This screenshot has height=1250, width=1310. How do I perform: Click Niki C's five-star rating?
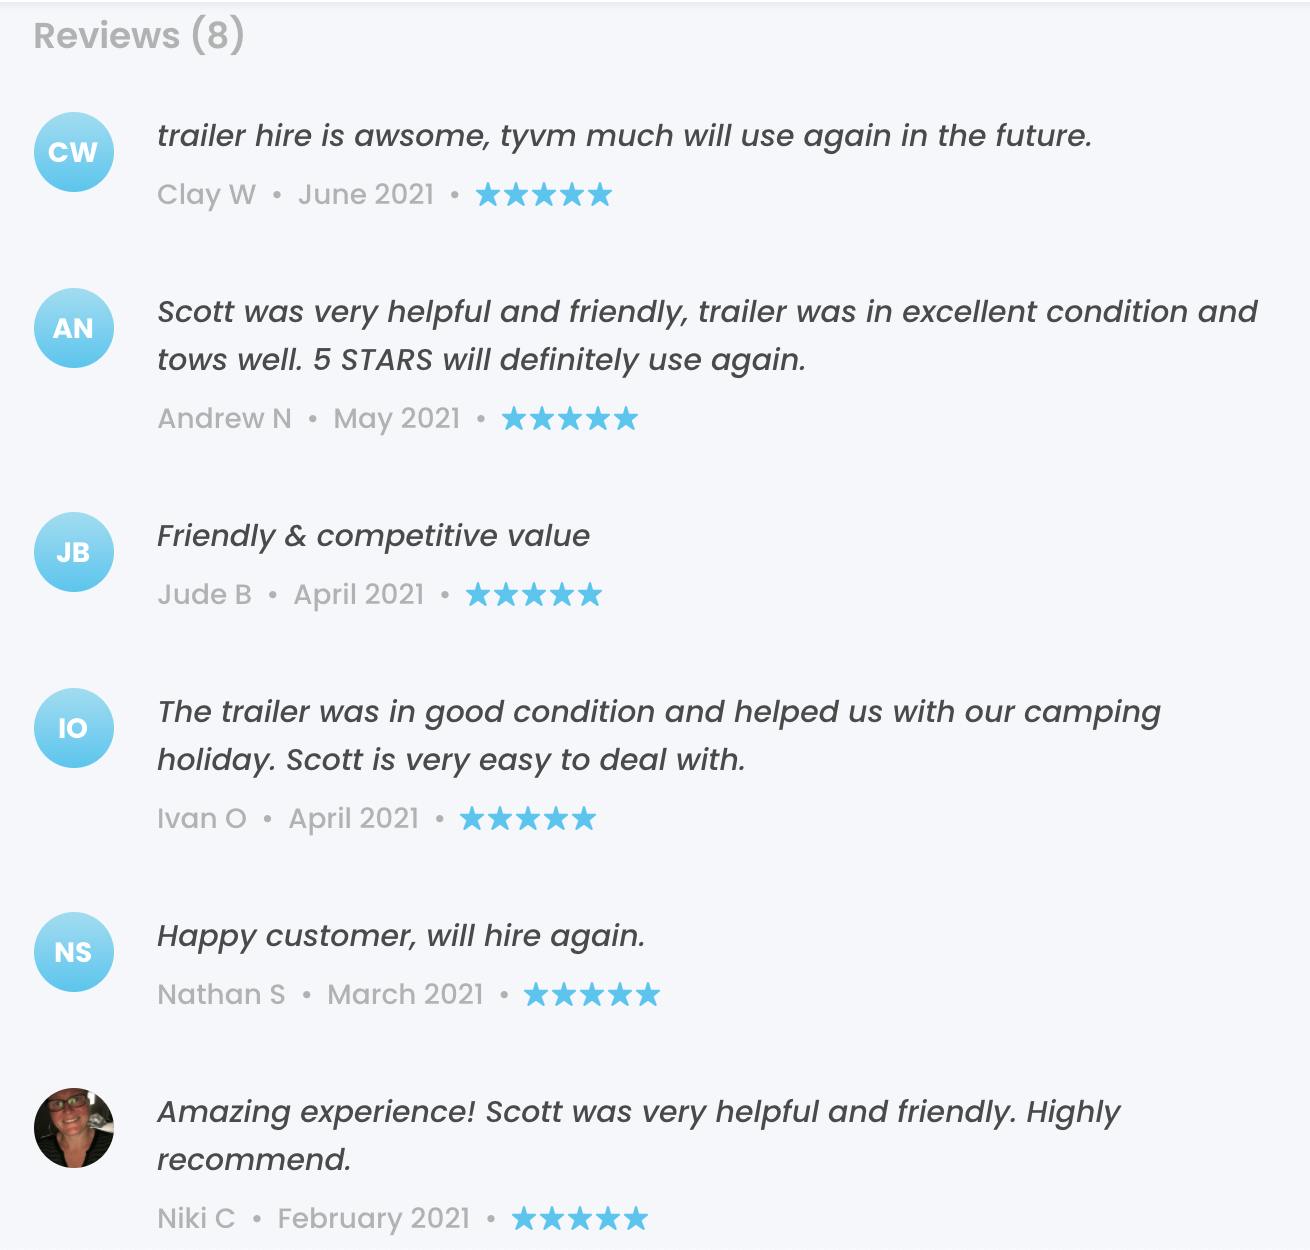coord(579,1218)
